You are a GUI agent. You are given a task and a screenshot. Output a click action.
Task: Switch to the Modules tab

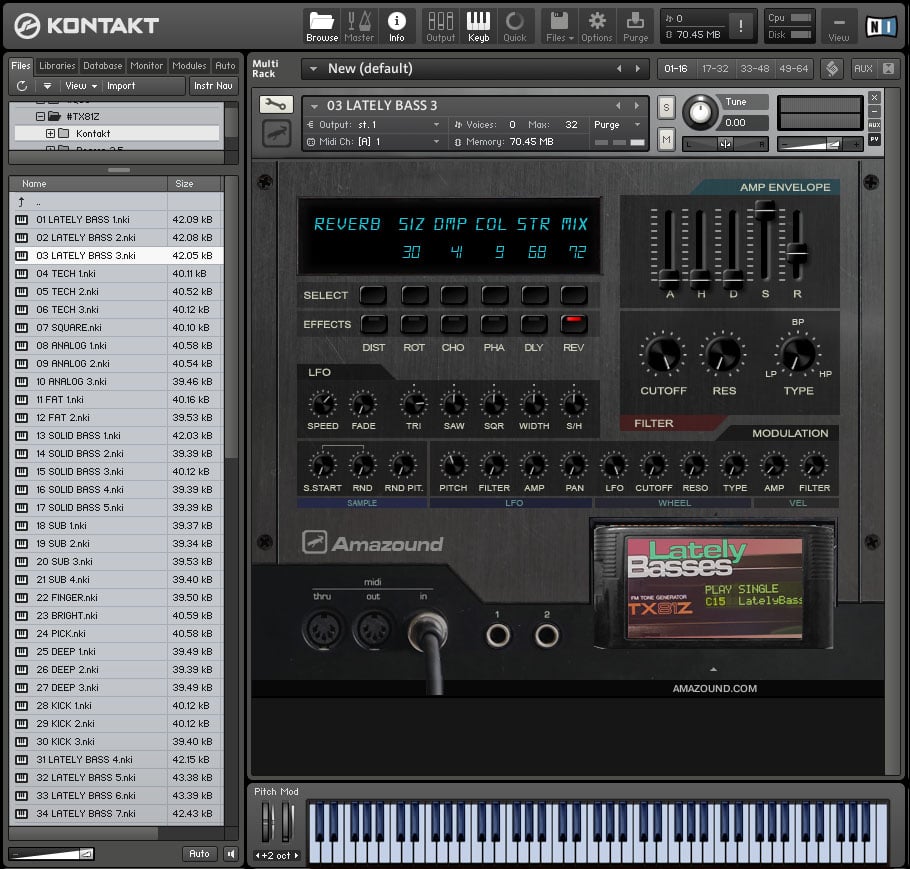(189, 66)
